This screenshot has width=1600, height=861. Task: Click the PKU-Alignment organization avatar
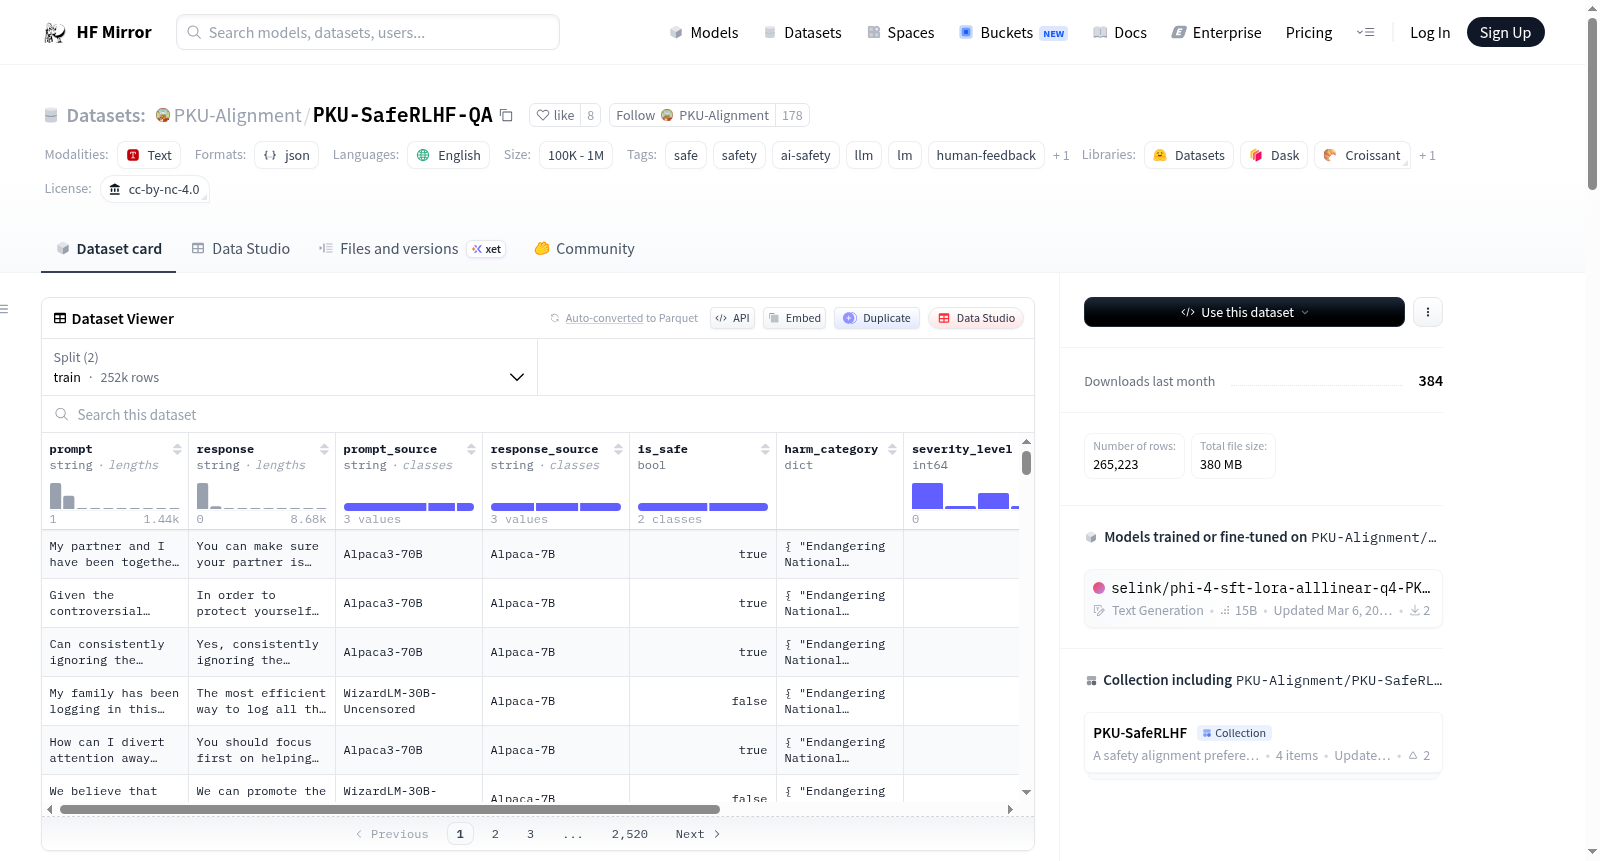pyautogui.click(x=163, y=115)
